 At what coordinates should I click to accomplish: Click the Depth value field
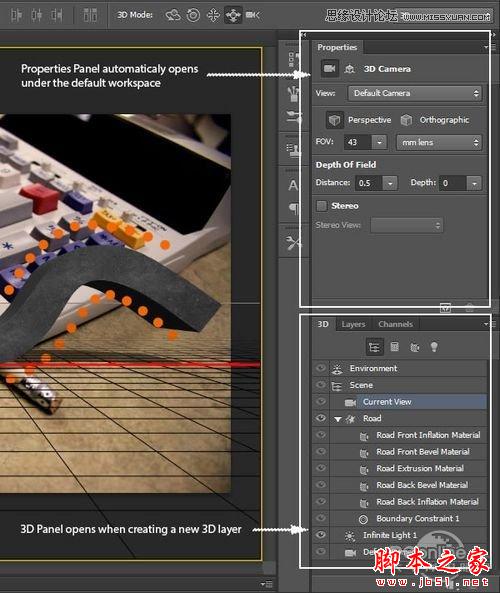453,183
